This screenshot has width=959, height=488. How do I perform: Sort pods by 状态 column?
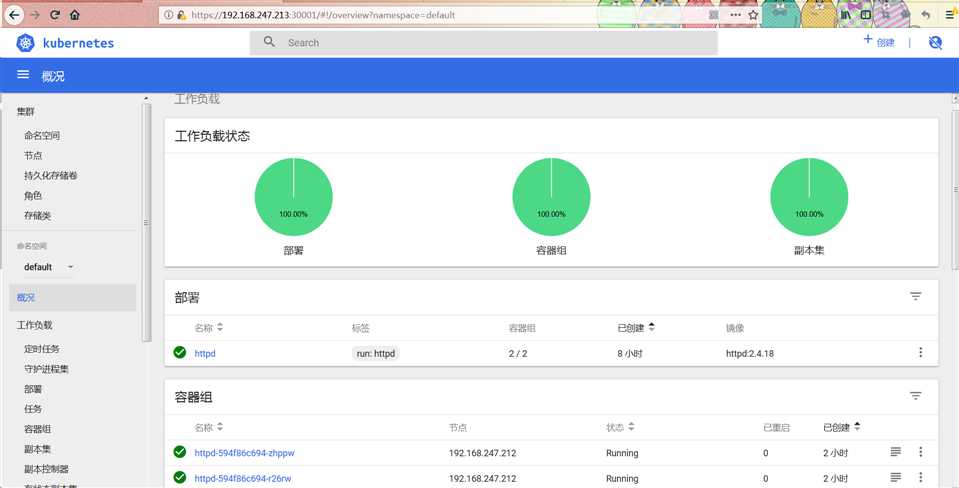coord(620,427)
